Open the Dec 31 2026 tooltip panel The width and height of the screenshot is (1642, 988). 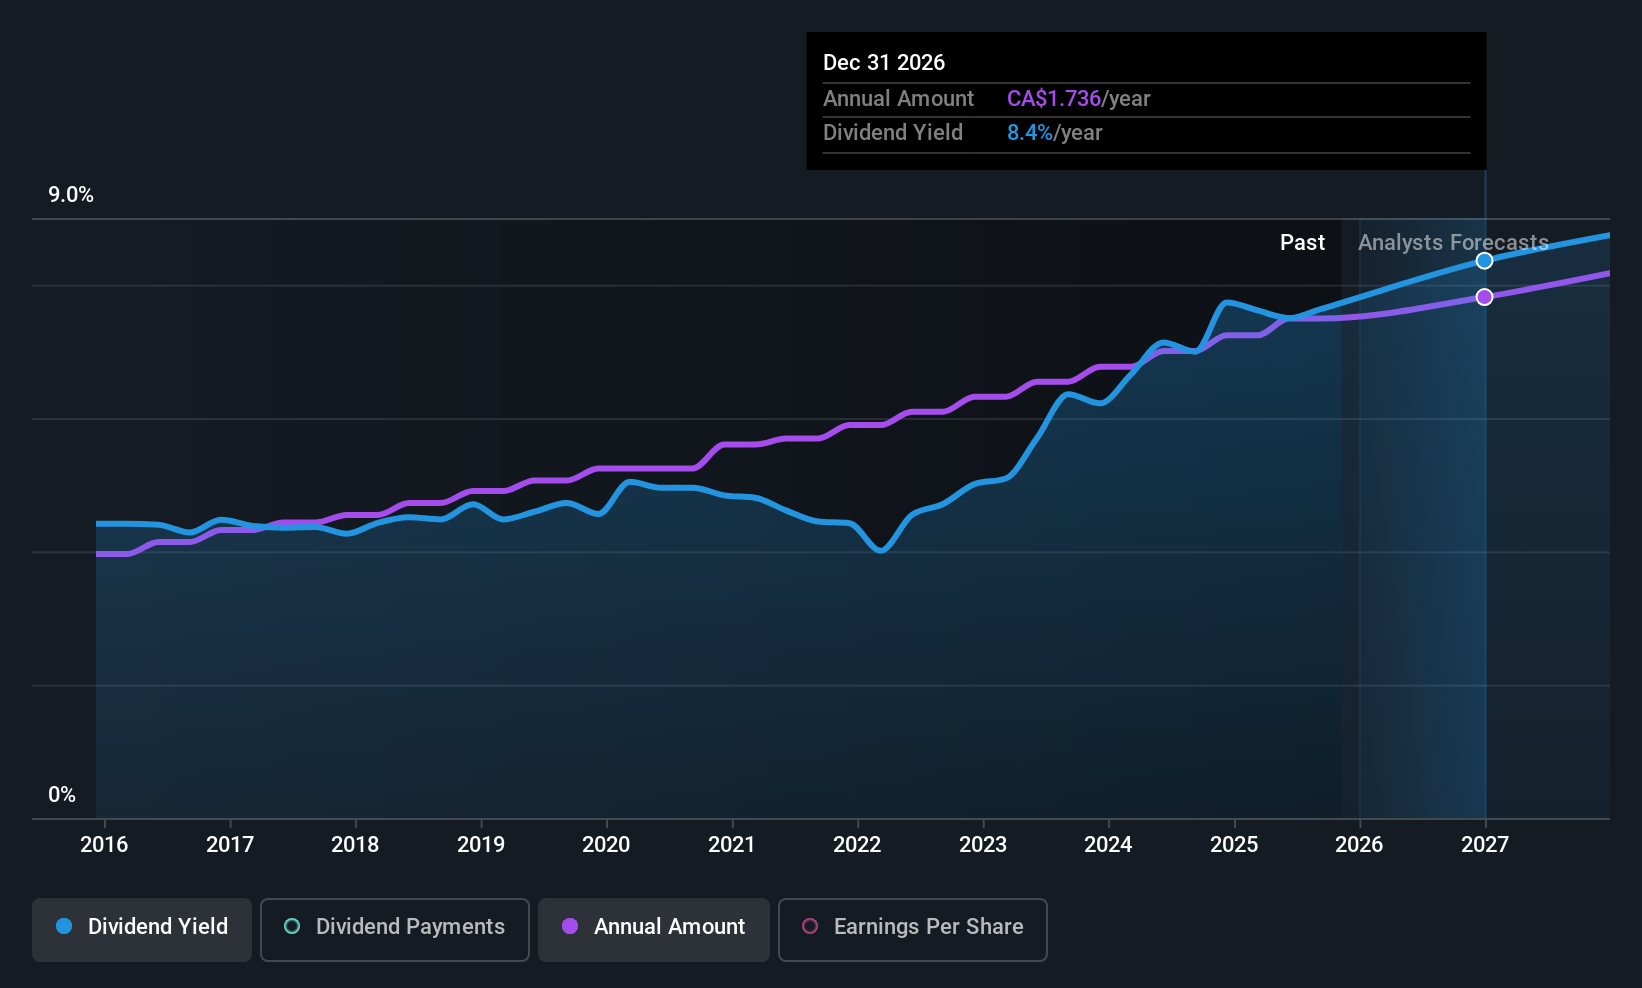click(x=1145, y=100)
